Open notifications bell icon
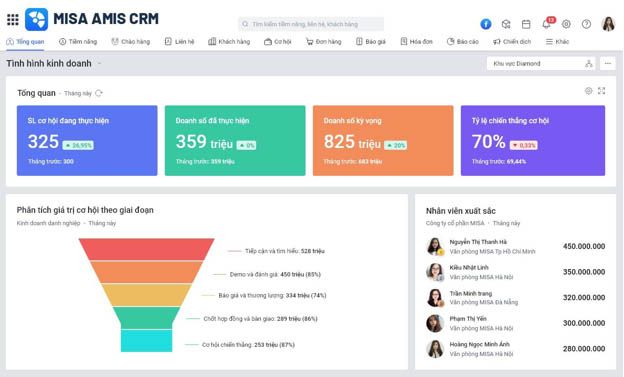This screenshot has height=377, width=624. tap(546, 24)
